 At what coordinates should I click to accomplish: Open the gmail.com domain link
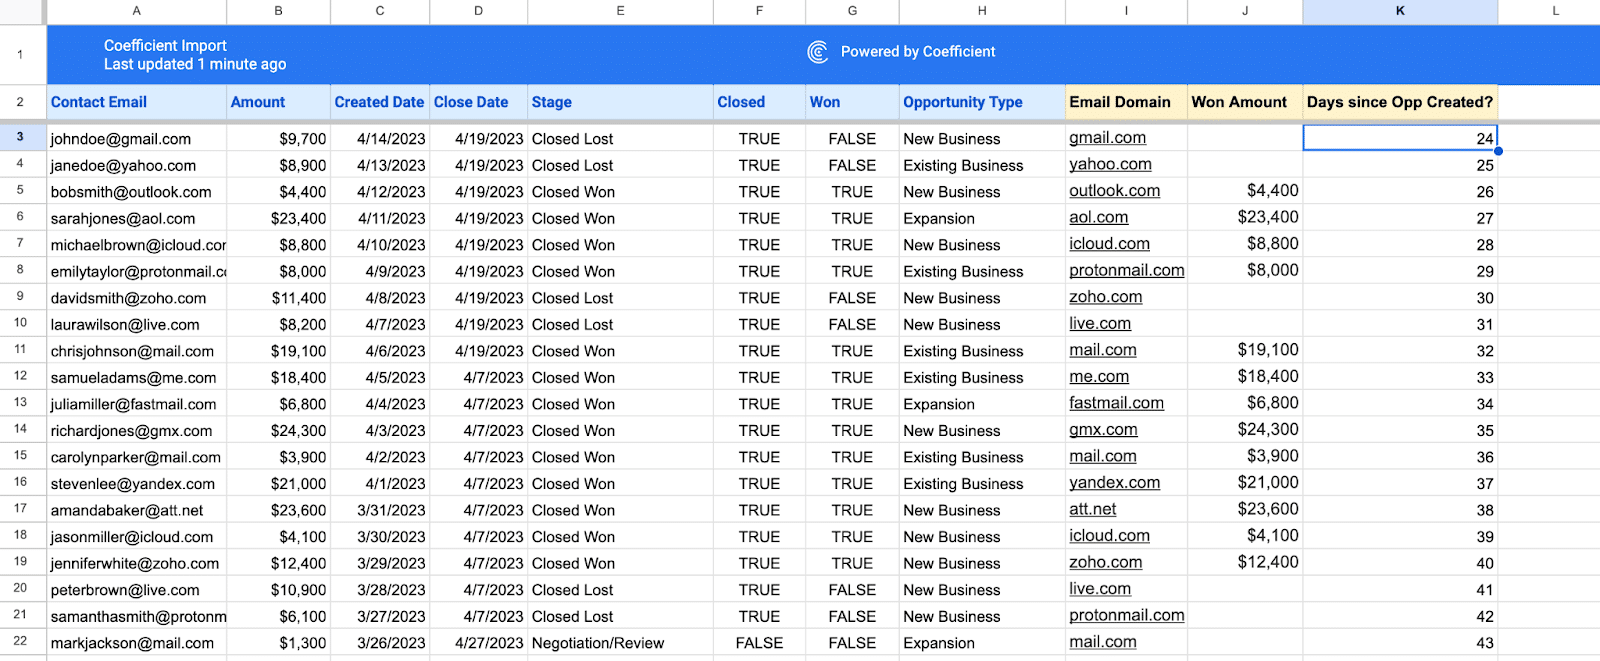pyautogui.click(x=1107, y=138)
